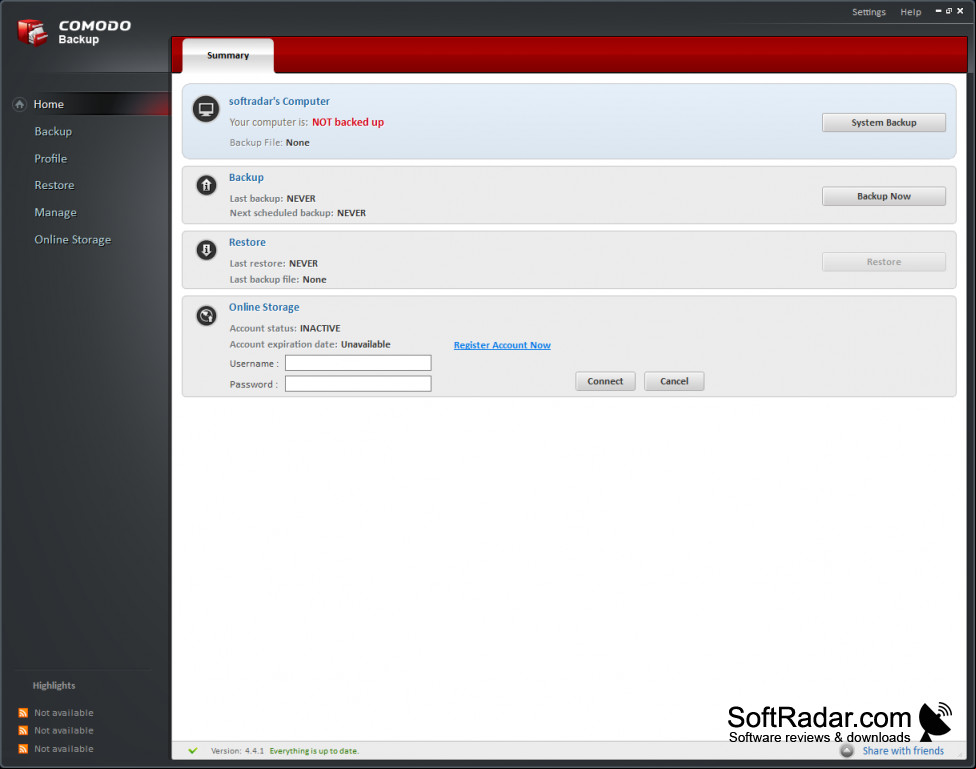Click the Online Storage section heading
976x769 pixels.
coord(264,307)
